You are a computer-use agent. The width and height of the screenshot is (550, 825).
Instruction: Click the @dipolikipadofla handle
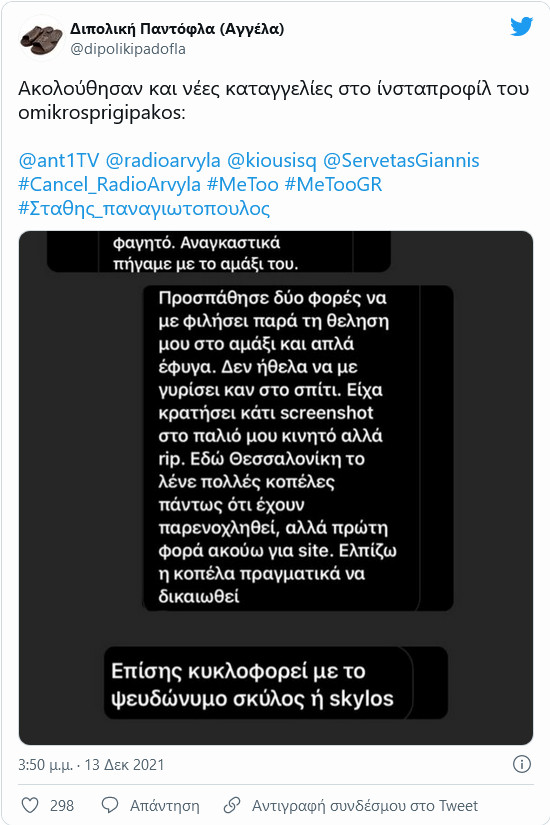tap(128, 49)
